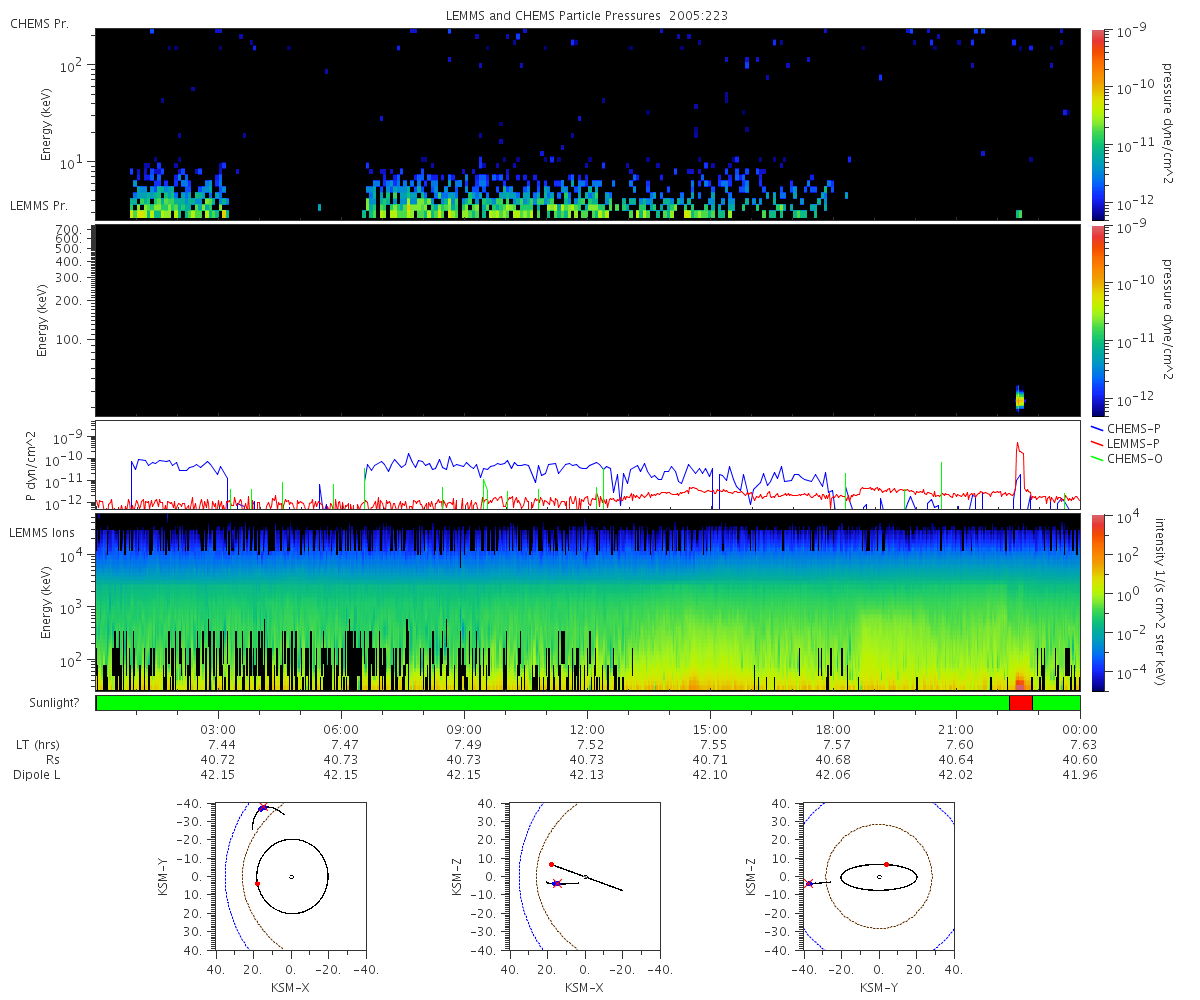Click the Dipole L value 42.13

tap(587, 775)
